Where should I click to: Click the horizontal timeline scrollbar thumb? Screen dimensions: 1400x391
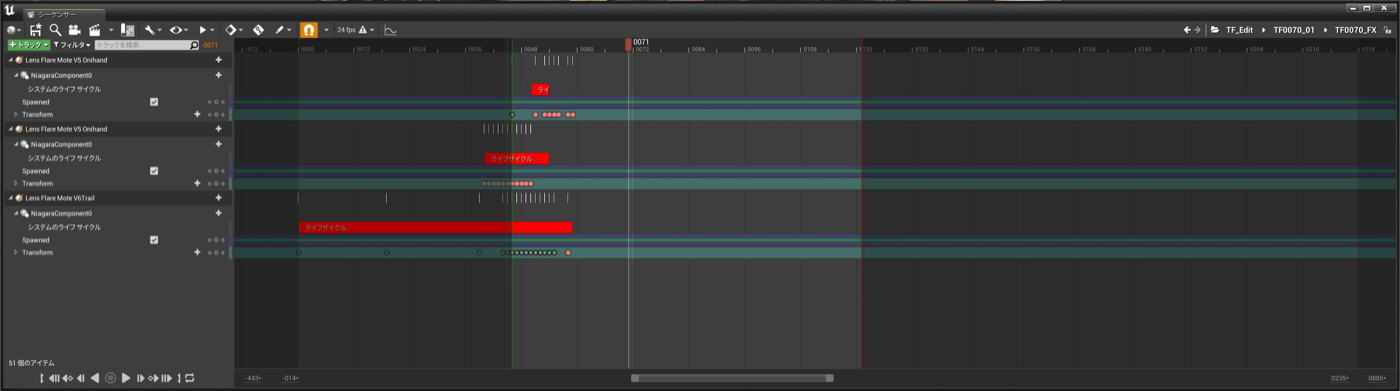click(x=732, y=378)
